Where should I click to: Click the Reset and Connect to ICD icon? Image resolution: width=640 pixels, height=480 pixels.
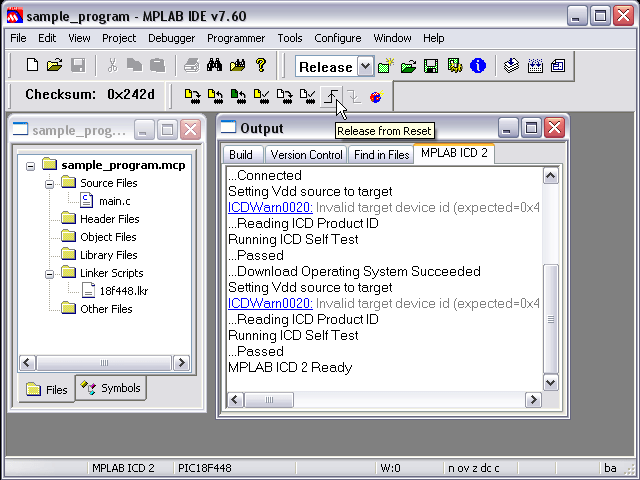coord(376,96)
